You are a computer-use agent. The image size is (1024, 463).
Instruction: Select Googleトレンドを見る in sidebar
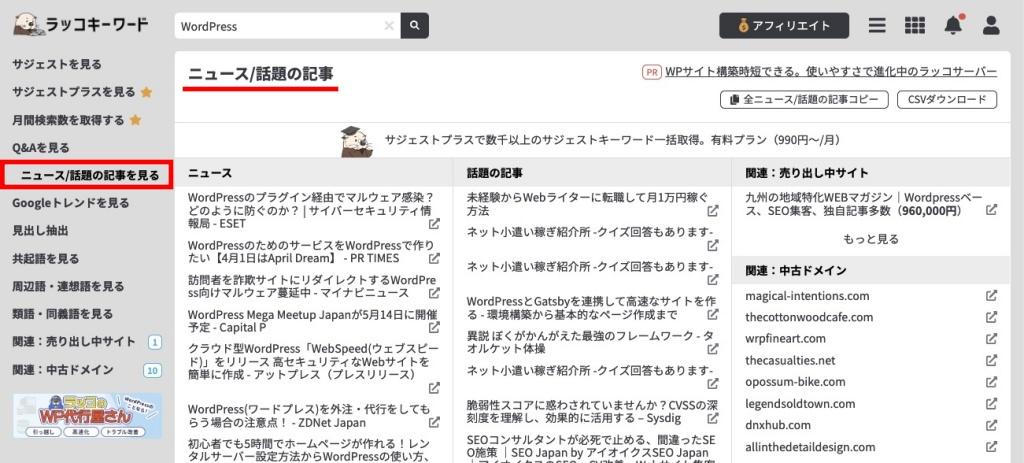71,203
